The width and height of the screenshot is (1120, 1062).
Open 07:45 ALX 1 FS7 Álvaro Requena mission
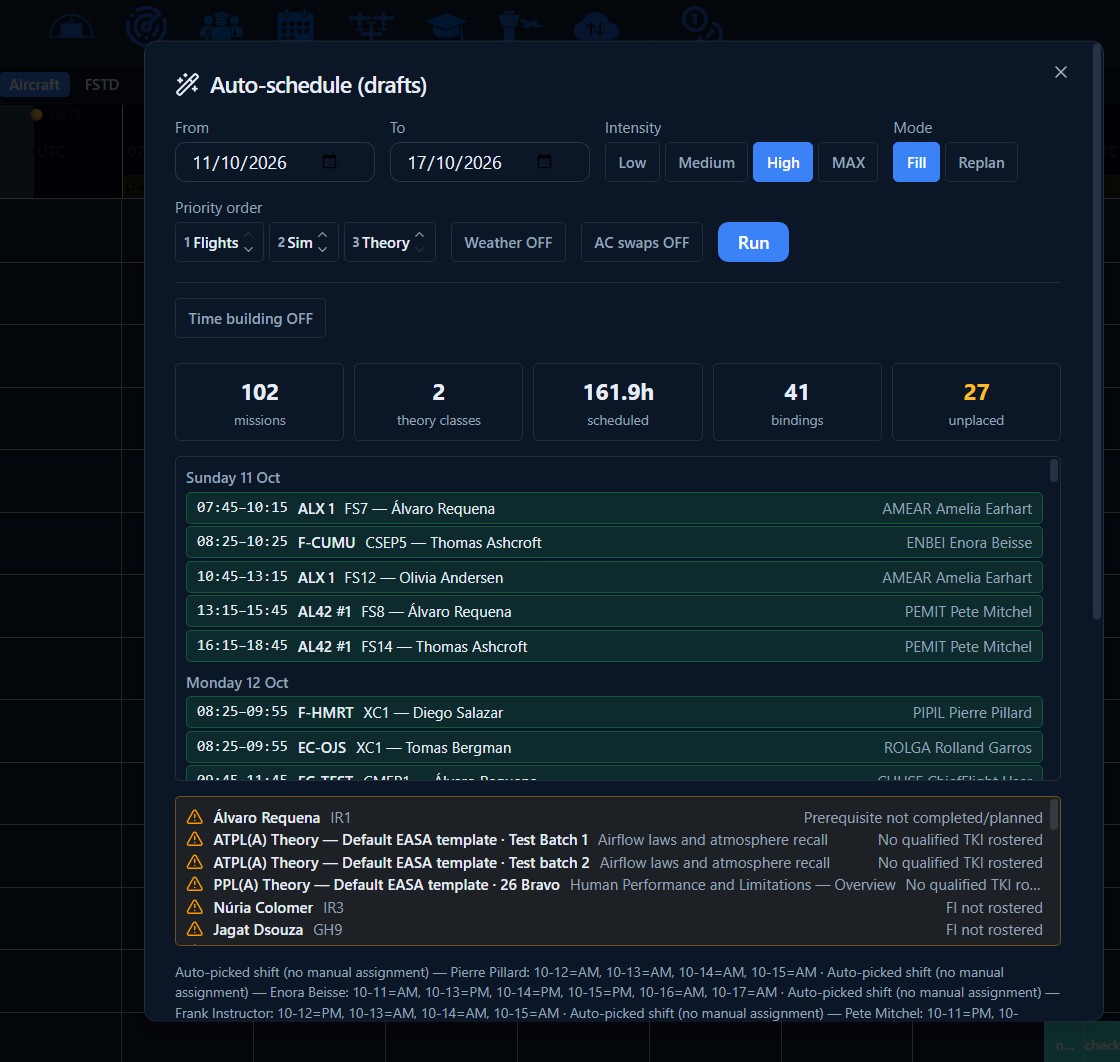point(614,508)
